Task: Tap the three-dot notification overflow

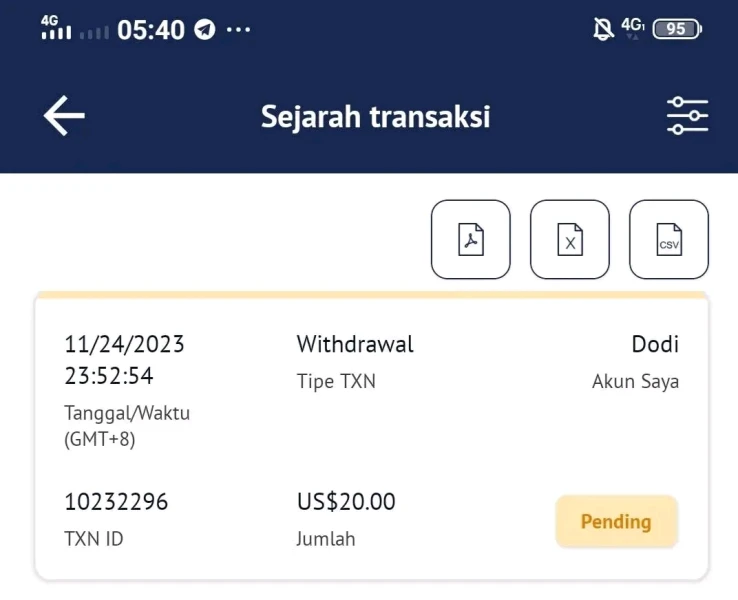Action: (x=239, y=30)
